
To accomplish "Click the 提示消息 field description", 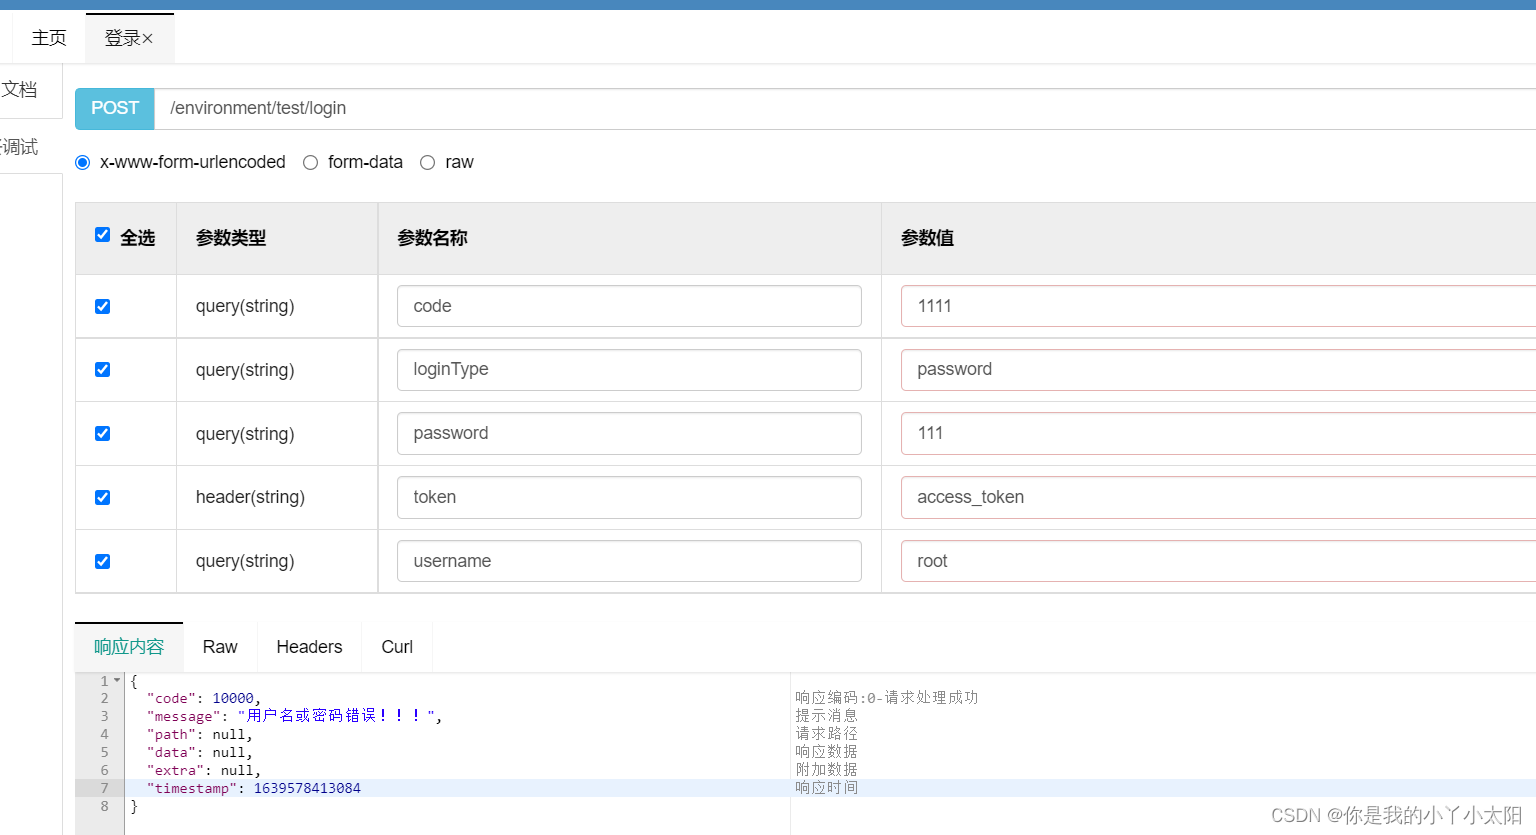I will click(x=827, y=715).
